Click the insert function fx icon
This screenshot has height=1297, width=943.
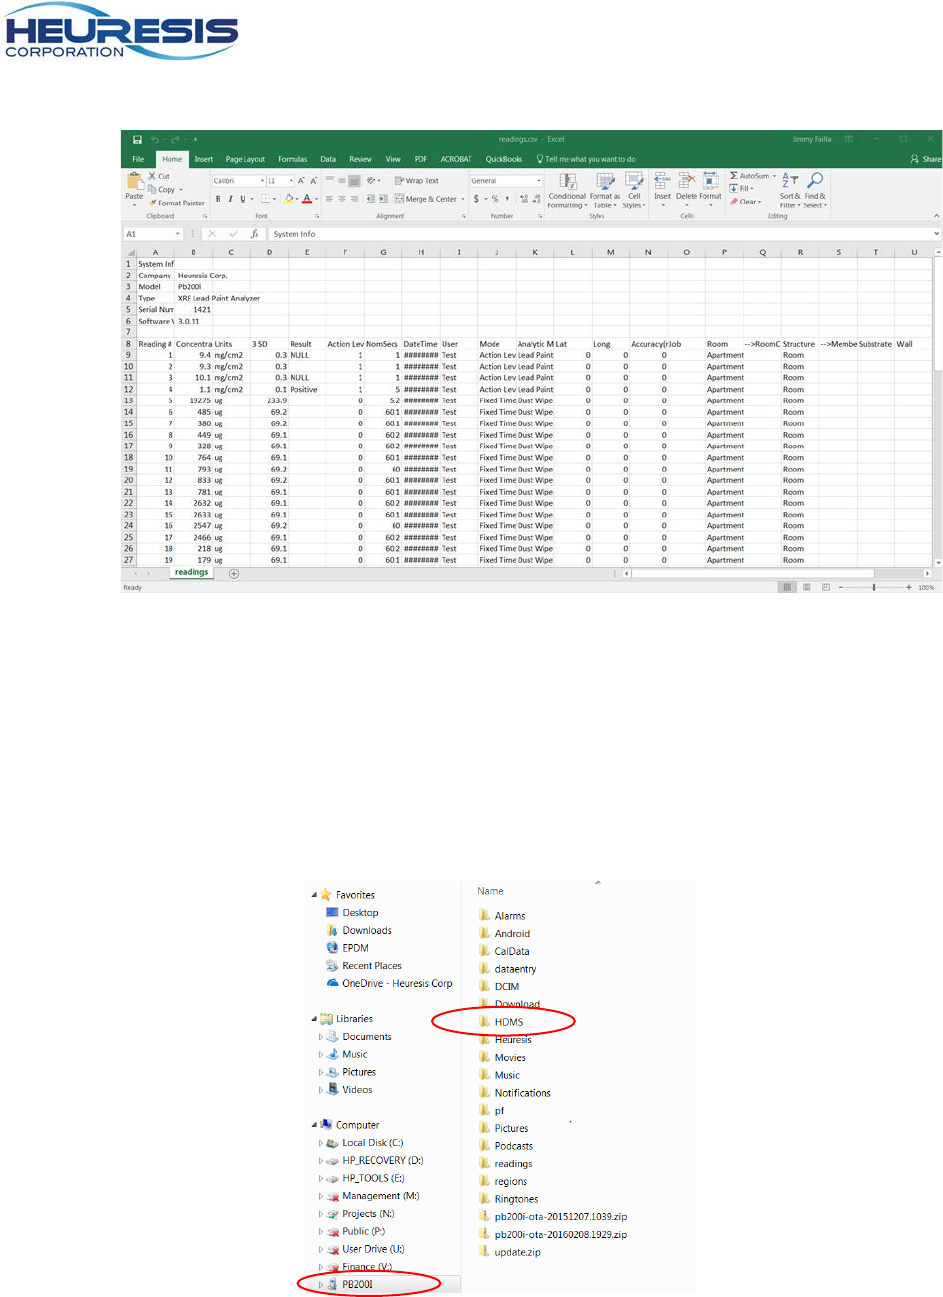pos(254,234)
